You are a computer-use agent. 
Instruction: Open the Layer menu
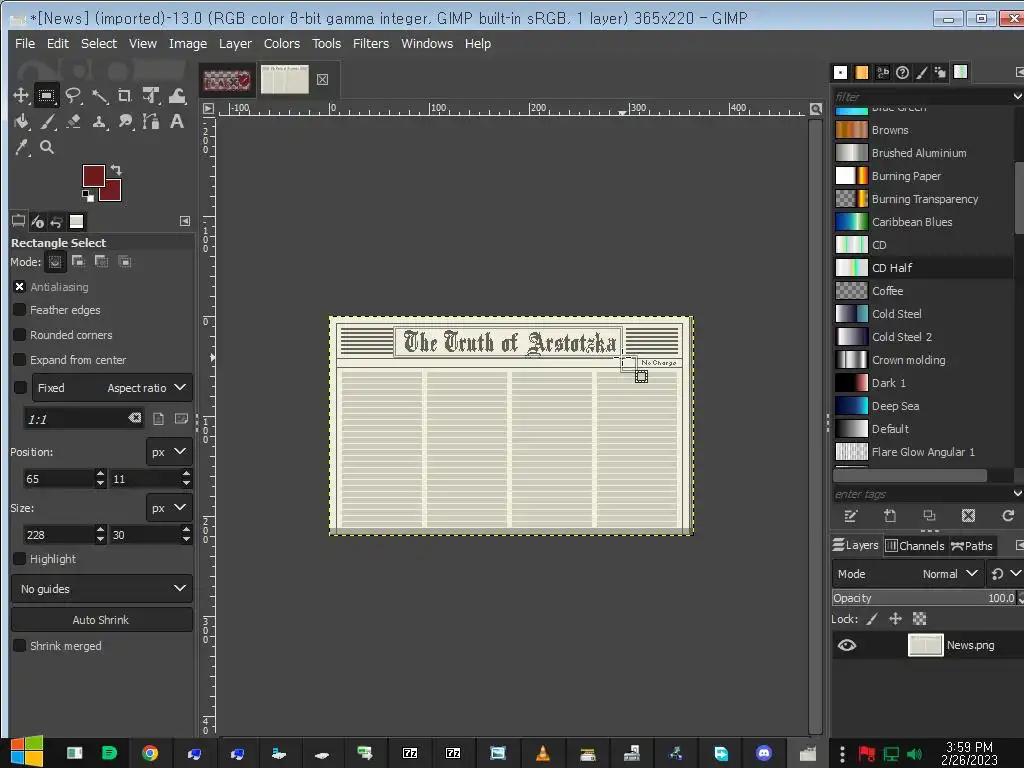click(235, 44)
